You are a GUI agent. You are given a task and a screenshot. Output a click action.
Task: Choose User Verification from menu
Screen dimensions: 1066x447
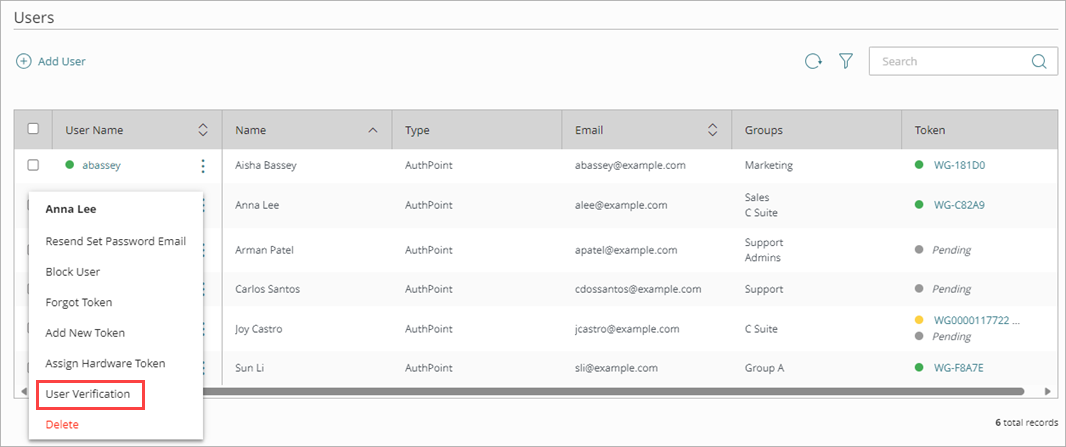88,394
